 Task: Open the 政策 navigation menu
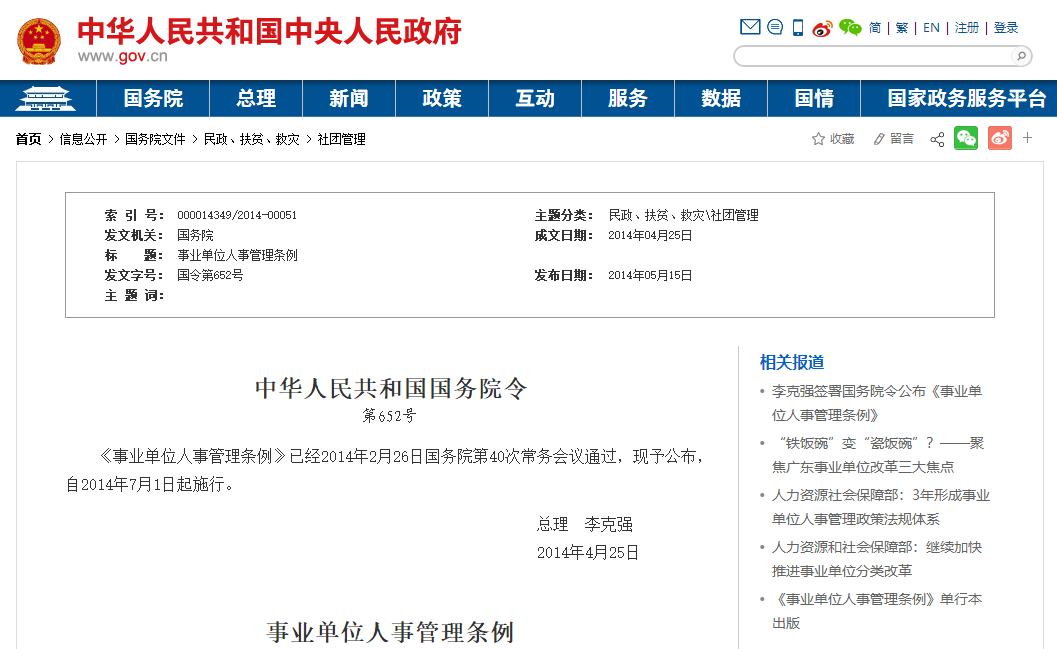[x=442, y=98]
